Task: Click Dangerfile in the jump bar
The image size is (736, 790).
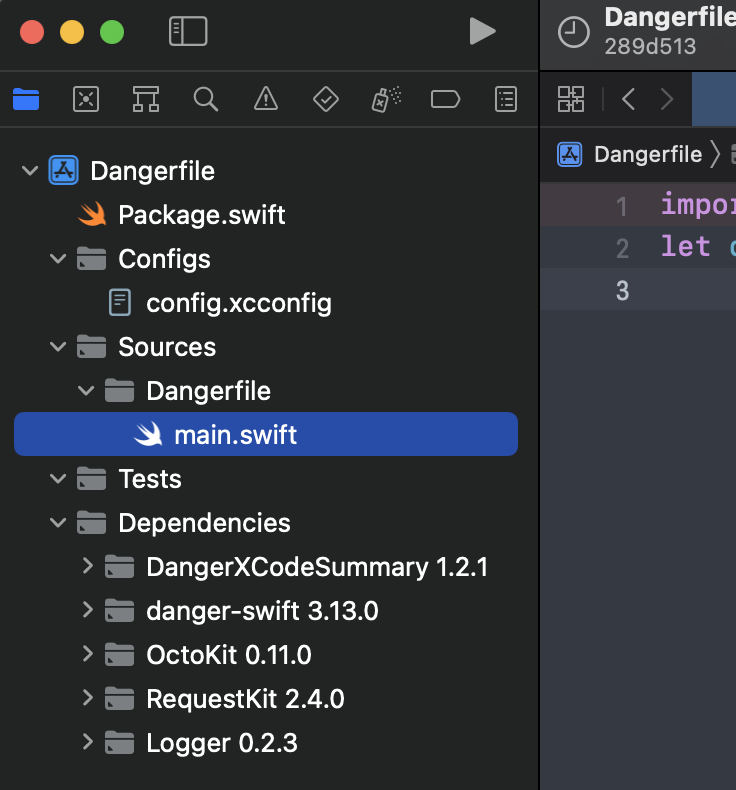Action: tap(647, 154)
